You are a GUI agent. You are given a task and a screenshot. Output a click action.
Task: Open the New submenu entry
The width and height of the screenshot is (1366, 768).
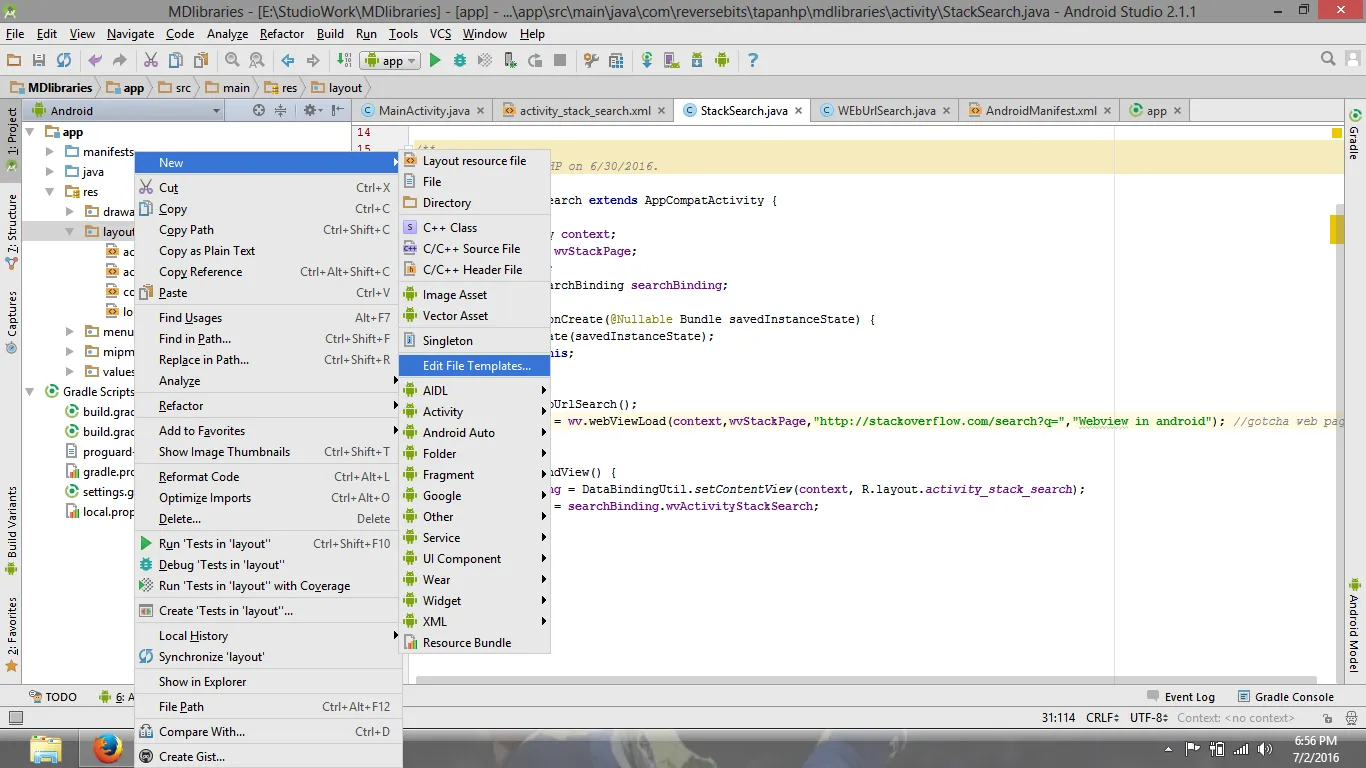(268, 163)
